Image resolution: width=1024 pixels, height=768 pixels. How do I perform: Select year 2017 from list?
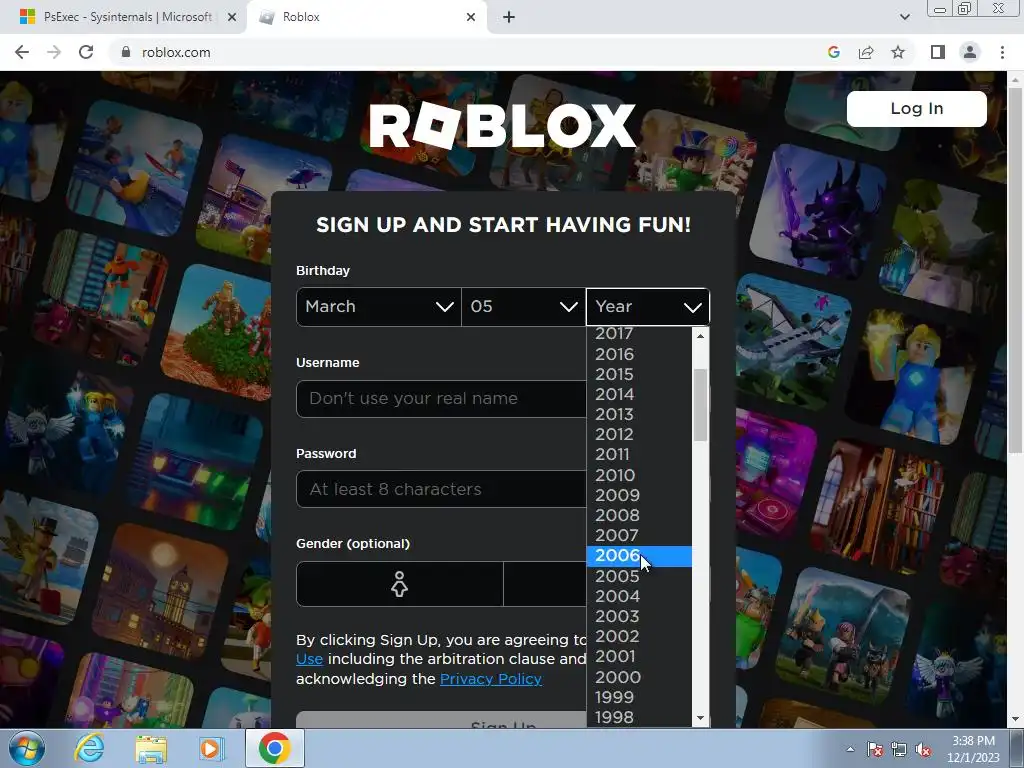point(639,334)
